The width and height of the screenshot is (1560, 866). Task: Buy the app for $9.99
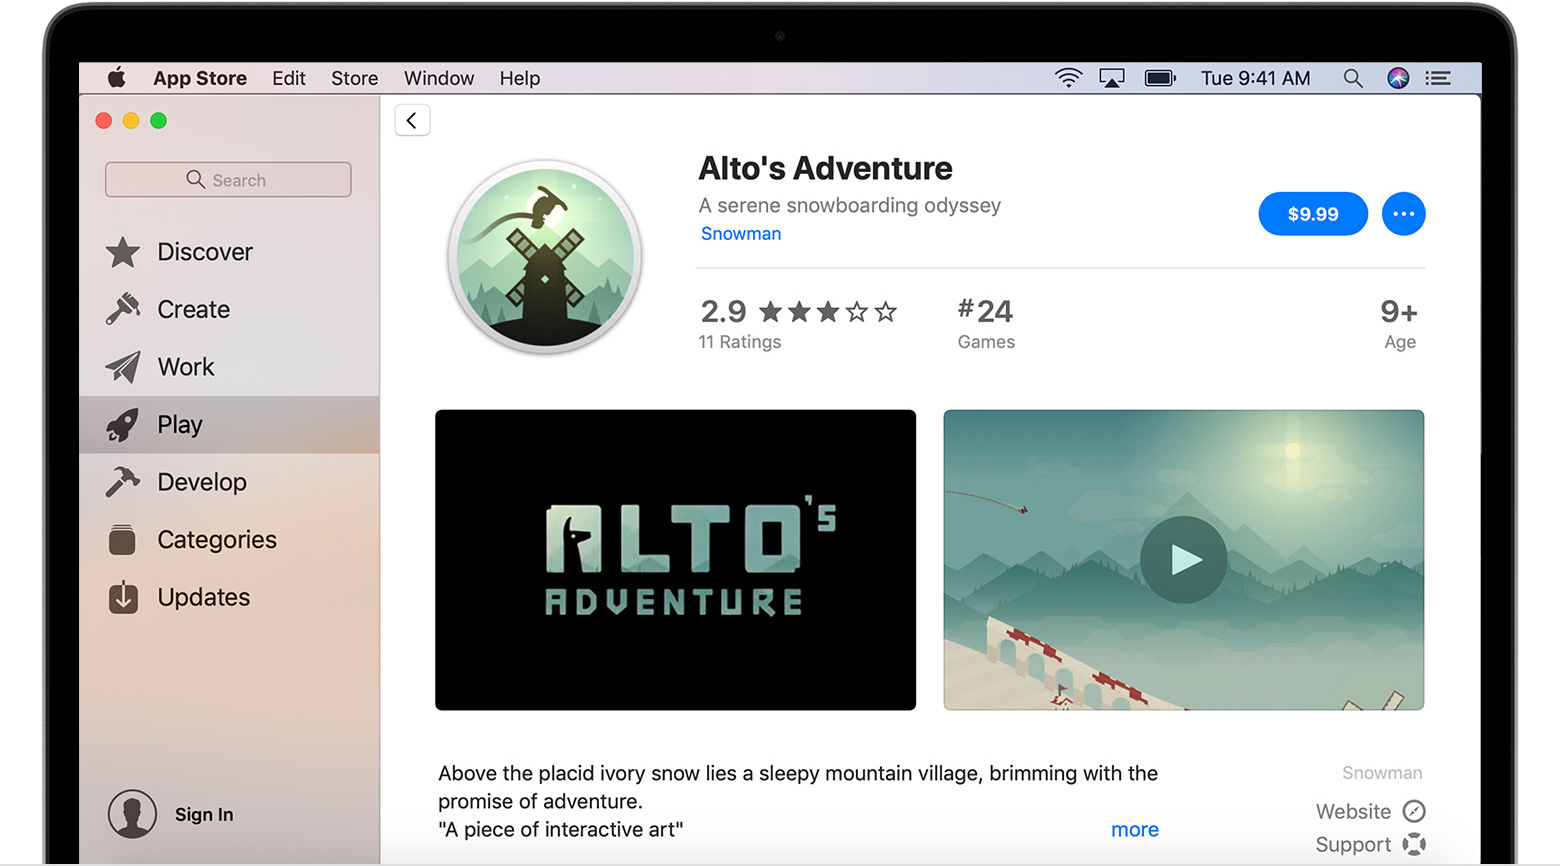coord(1313,214)
